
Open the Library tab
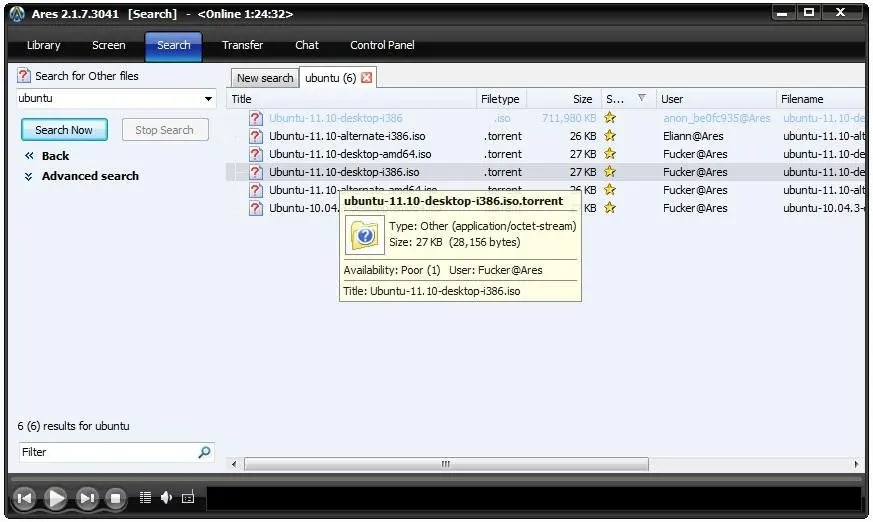43,45
